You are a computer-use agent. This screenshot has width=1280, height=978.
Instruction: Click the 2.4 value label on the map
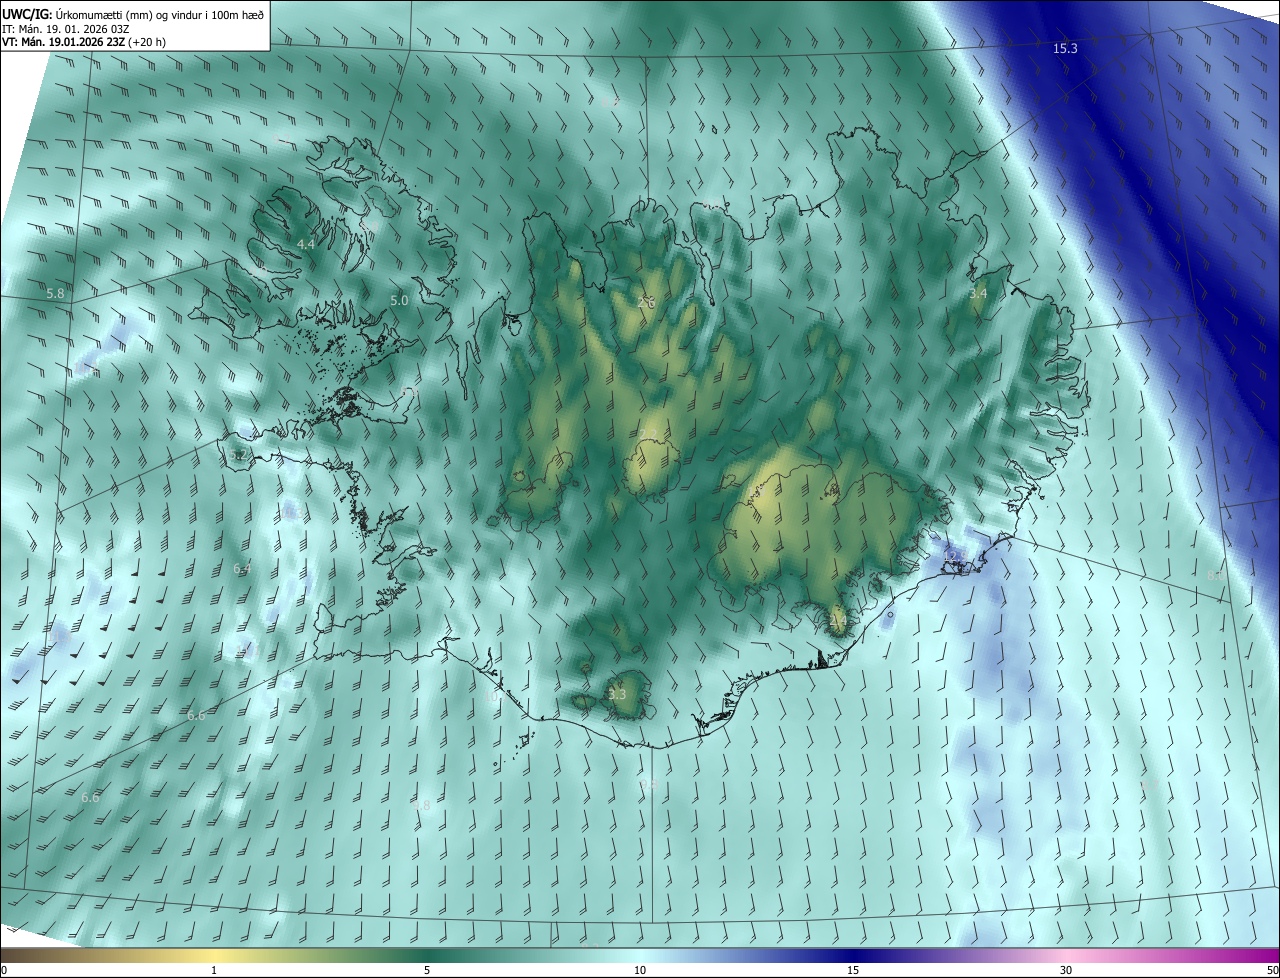coord(838,620)
